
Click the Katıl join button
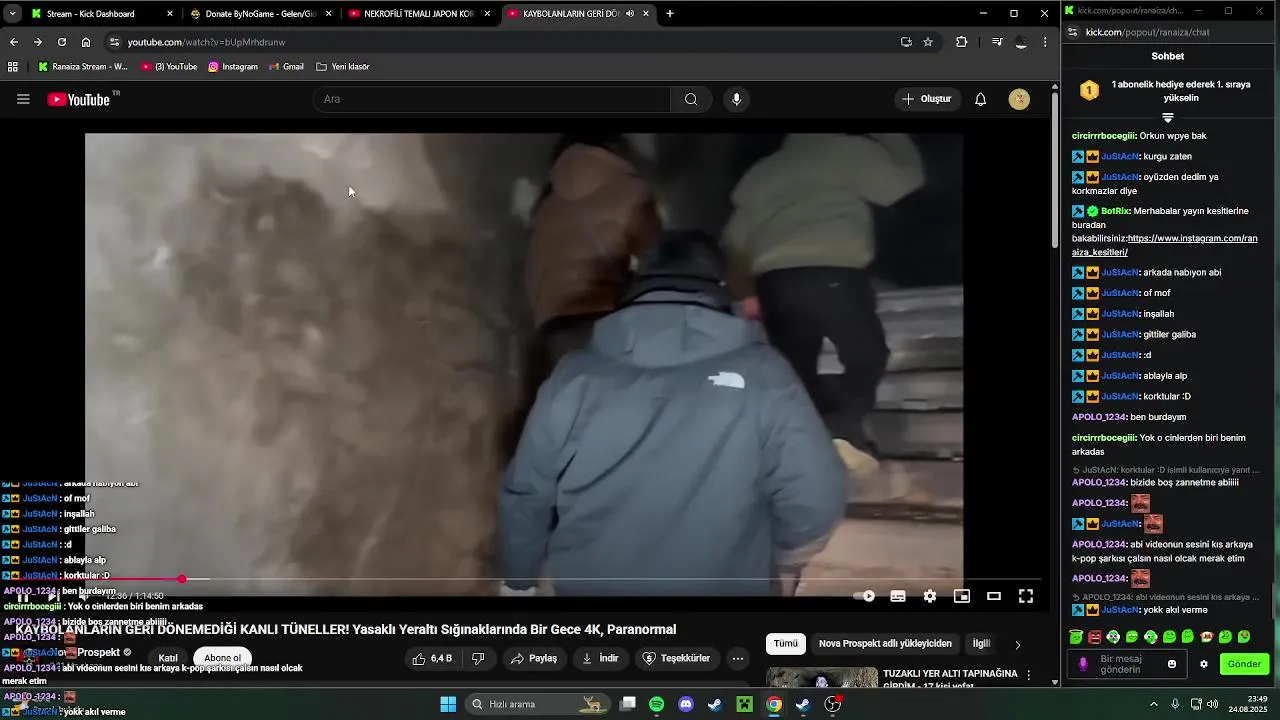point(168,658)
